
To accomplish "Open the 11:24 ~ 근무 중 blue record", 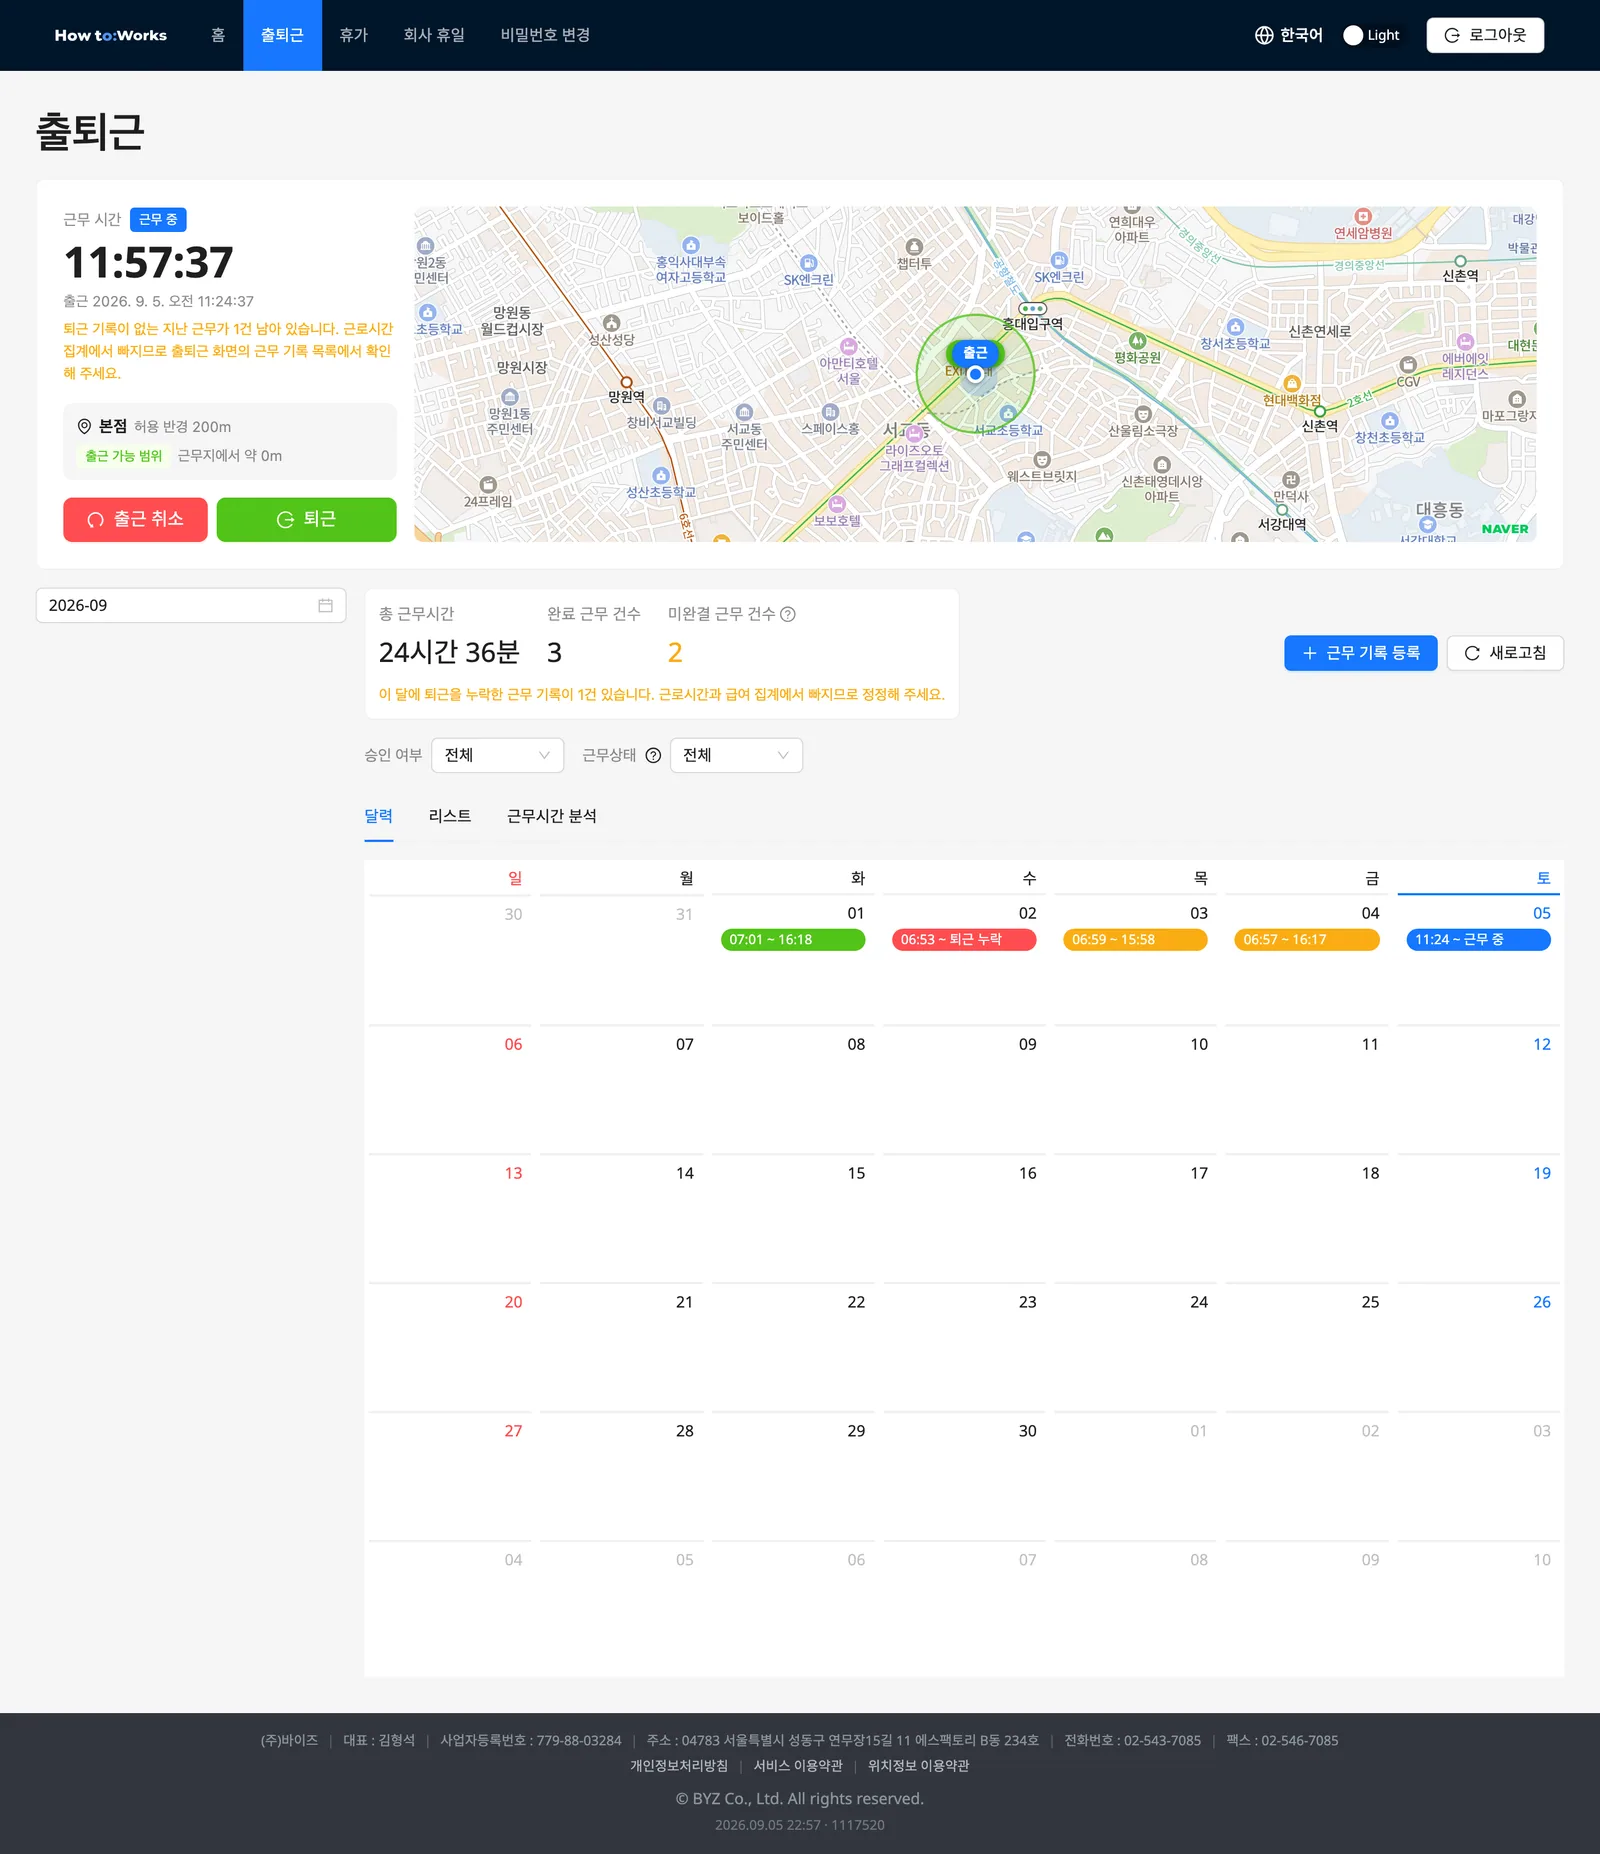I will (x=1478, y=939).
